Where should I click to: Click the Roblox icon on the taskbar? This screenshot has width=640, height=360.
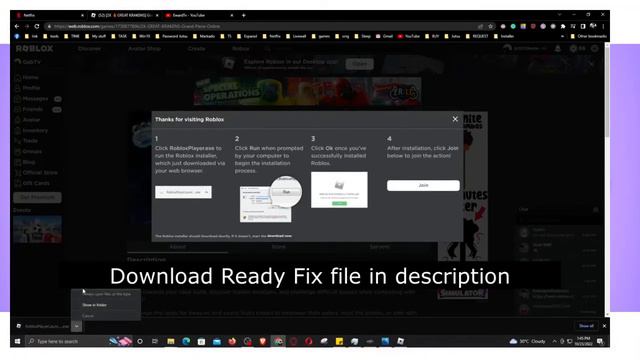400,341
